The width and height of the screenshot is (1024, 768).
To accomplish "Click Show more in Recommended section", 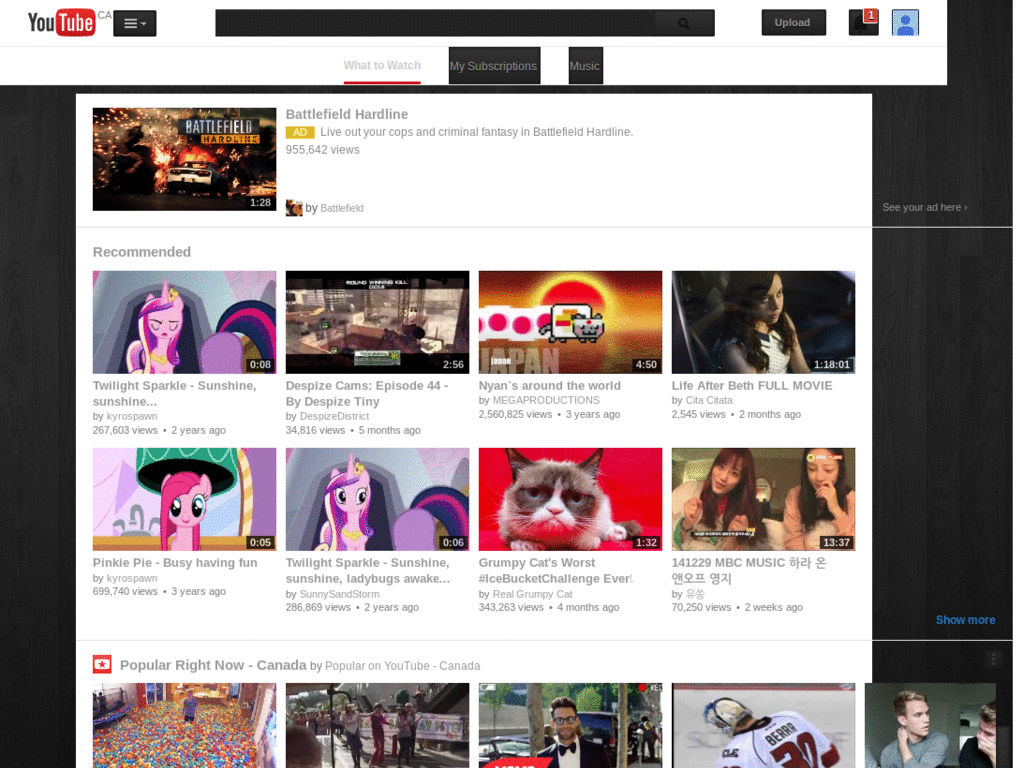I will click(965, 620).
